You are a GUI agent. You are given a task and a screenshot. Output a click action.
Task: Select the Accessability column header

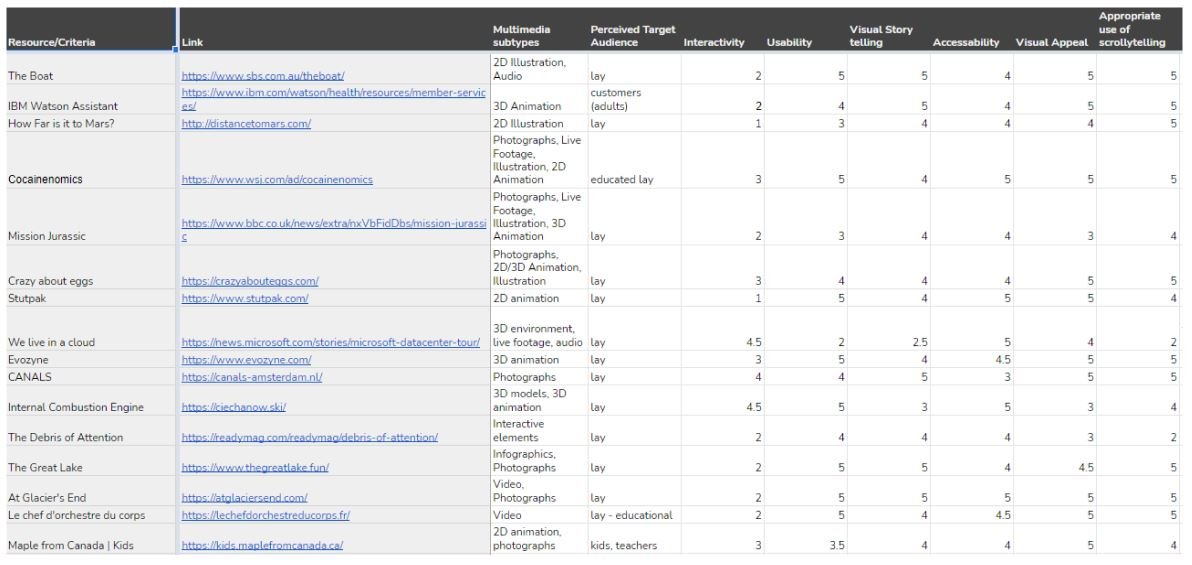[971, 30]
